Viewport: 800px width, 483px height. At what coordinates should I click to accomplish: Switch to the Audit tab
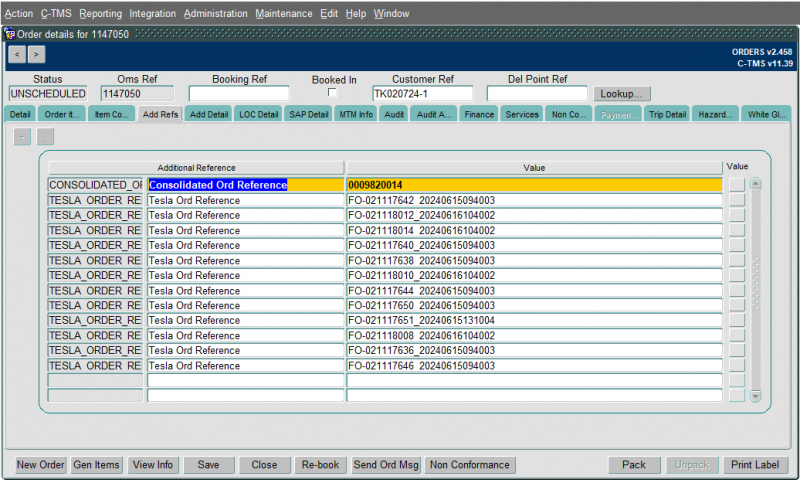coord(394,114)
